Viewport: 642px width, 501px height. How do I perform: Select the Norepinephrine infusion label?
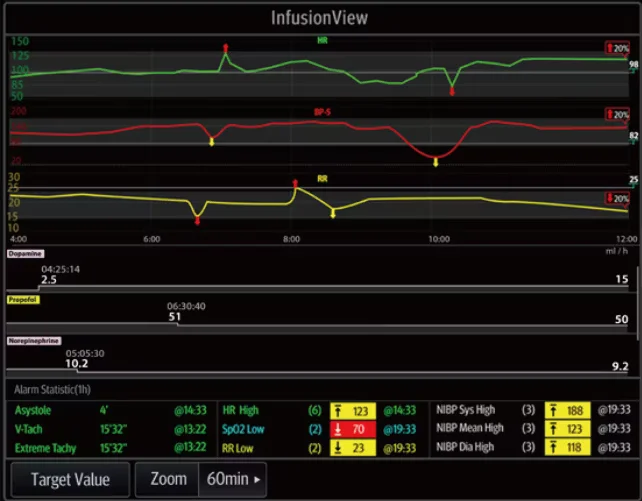(34, 341)
